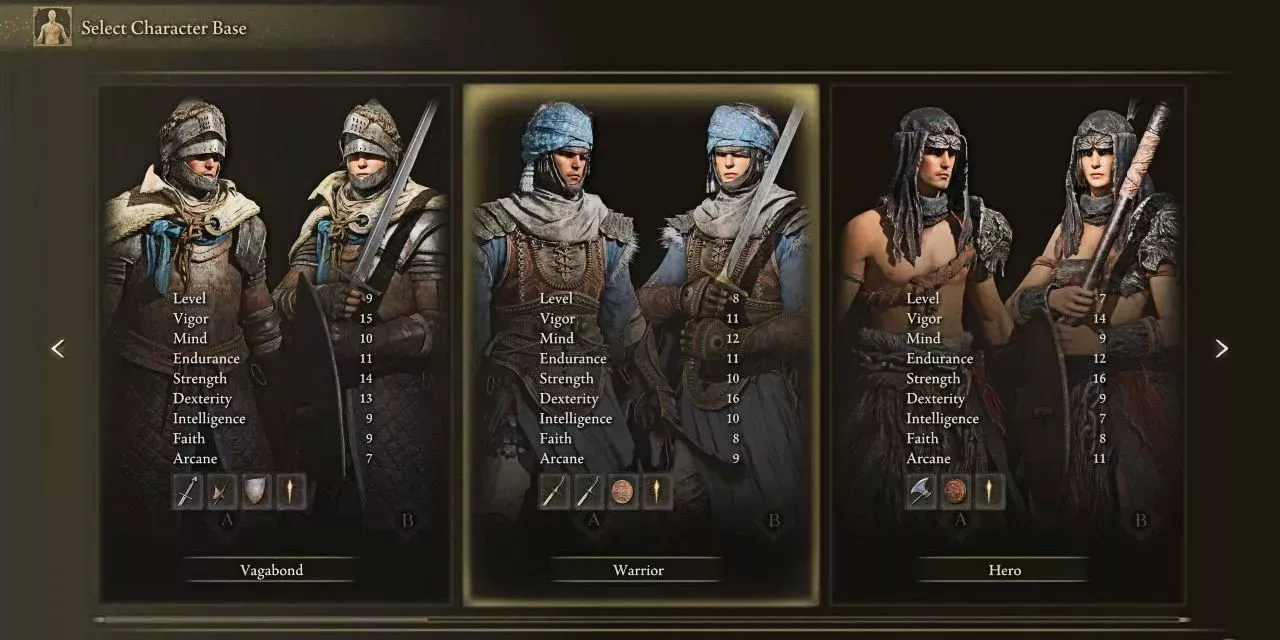This screenshot has height=640, width=1280.
Task: Select the Warrior class label
Action: (x=638, y=570)
